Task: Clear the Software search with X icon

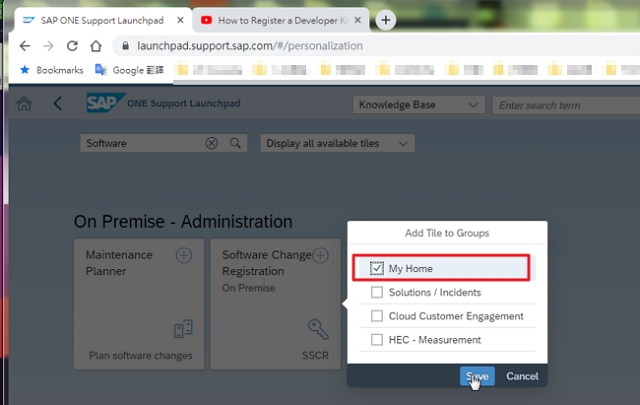Action: click(x=211, y=143)
